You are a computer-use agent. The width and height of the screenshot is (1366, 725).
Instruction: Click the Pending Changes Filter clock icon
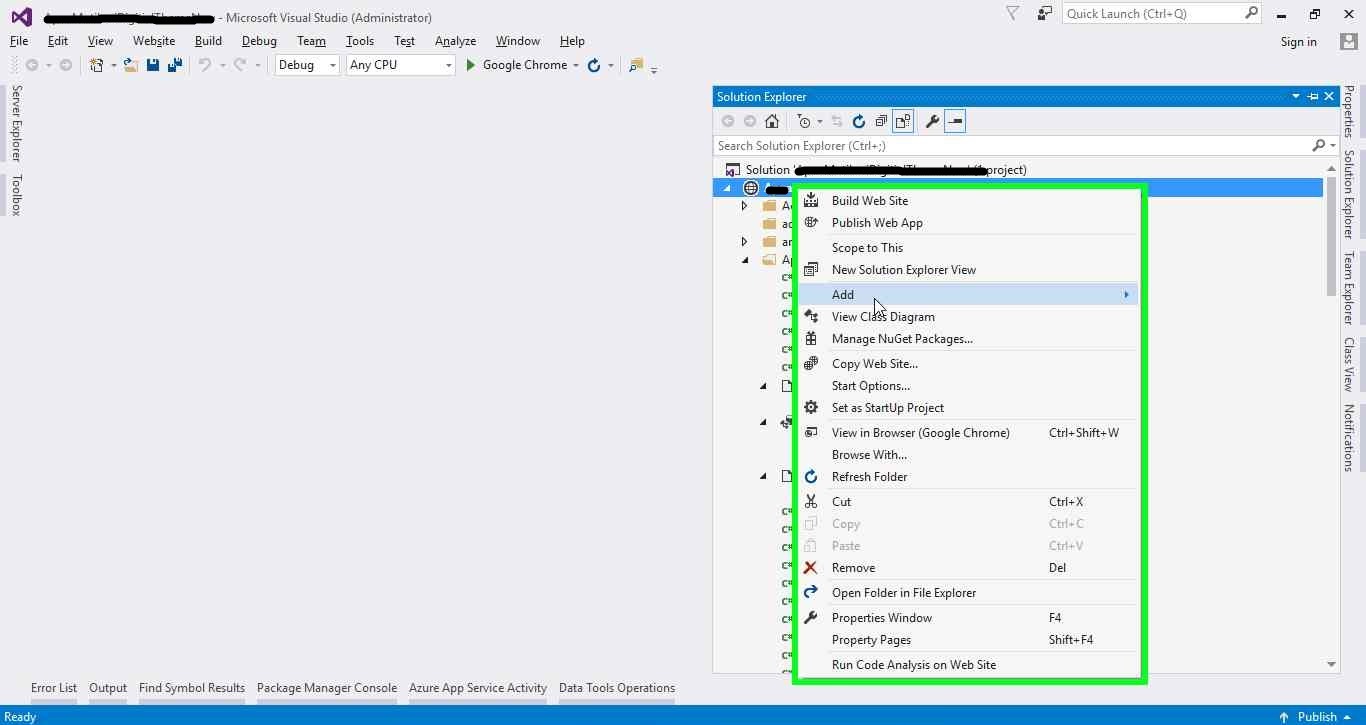[804, 121]
